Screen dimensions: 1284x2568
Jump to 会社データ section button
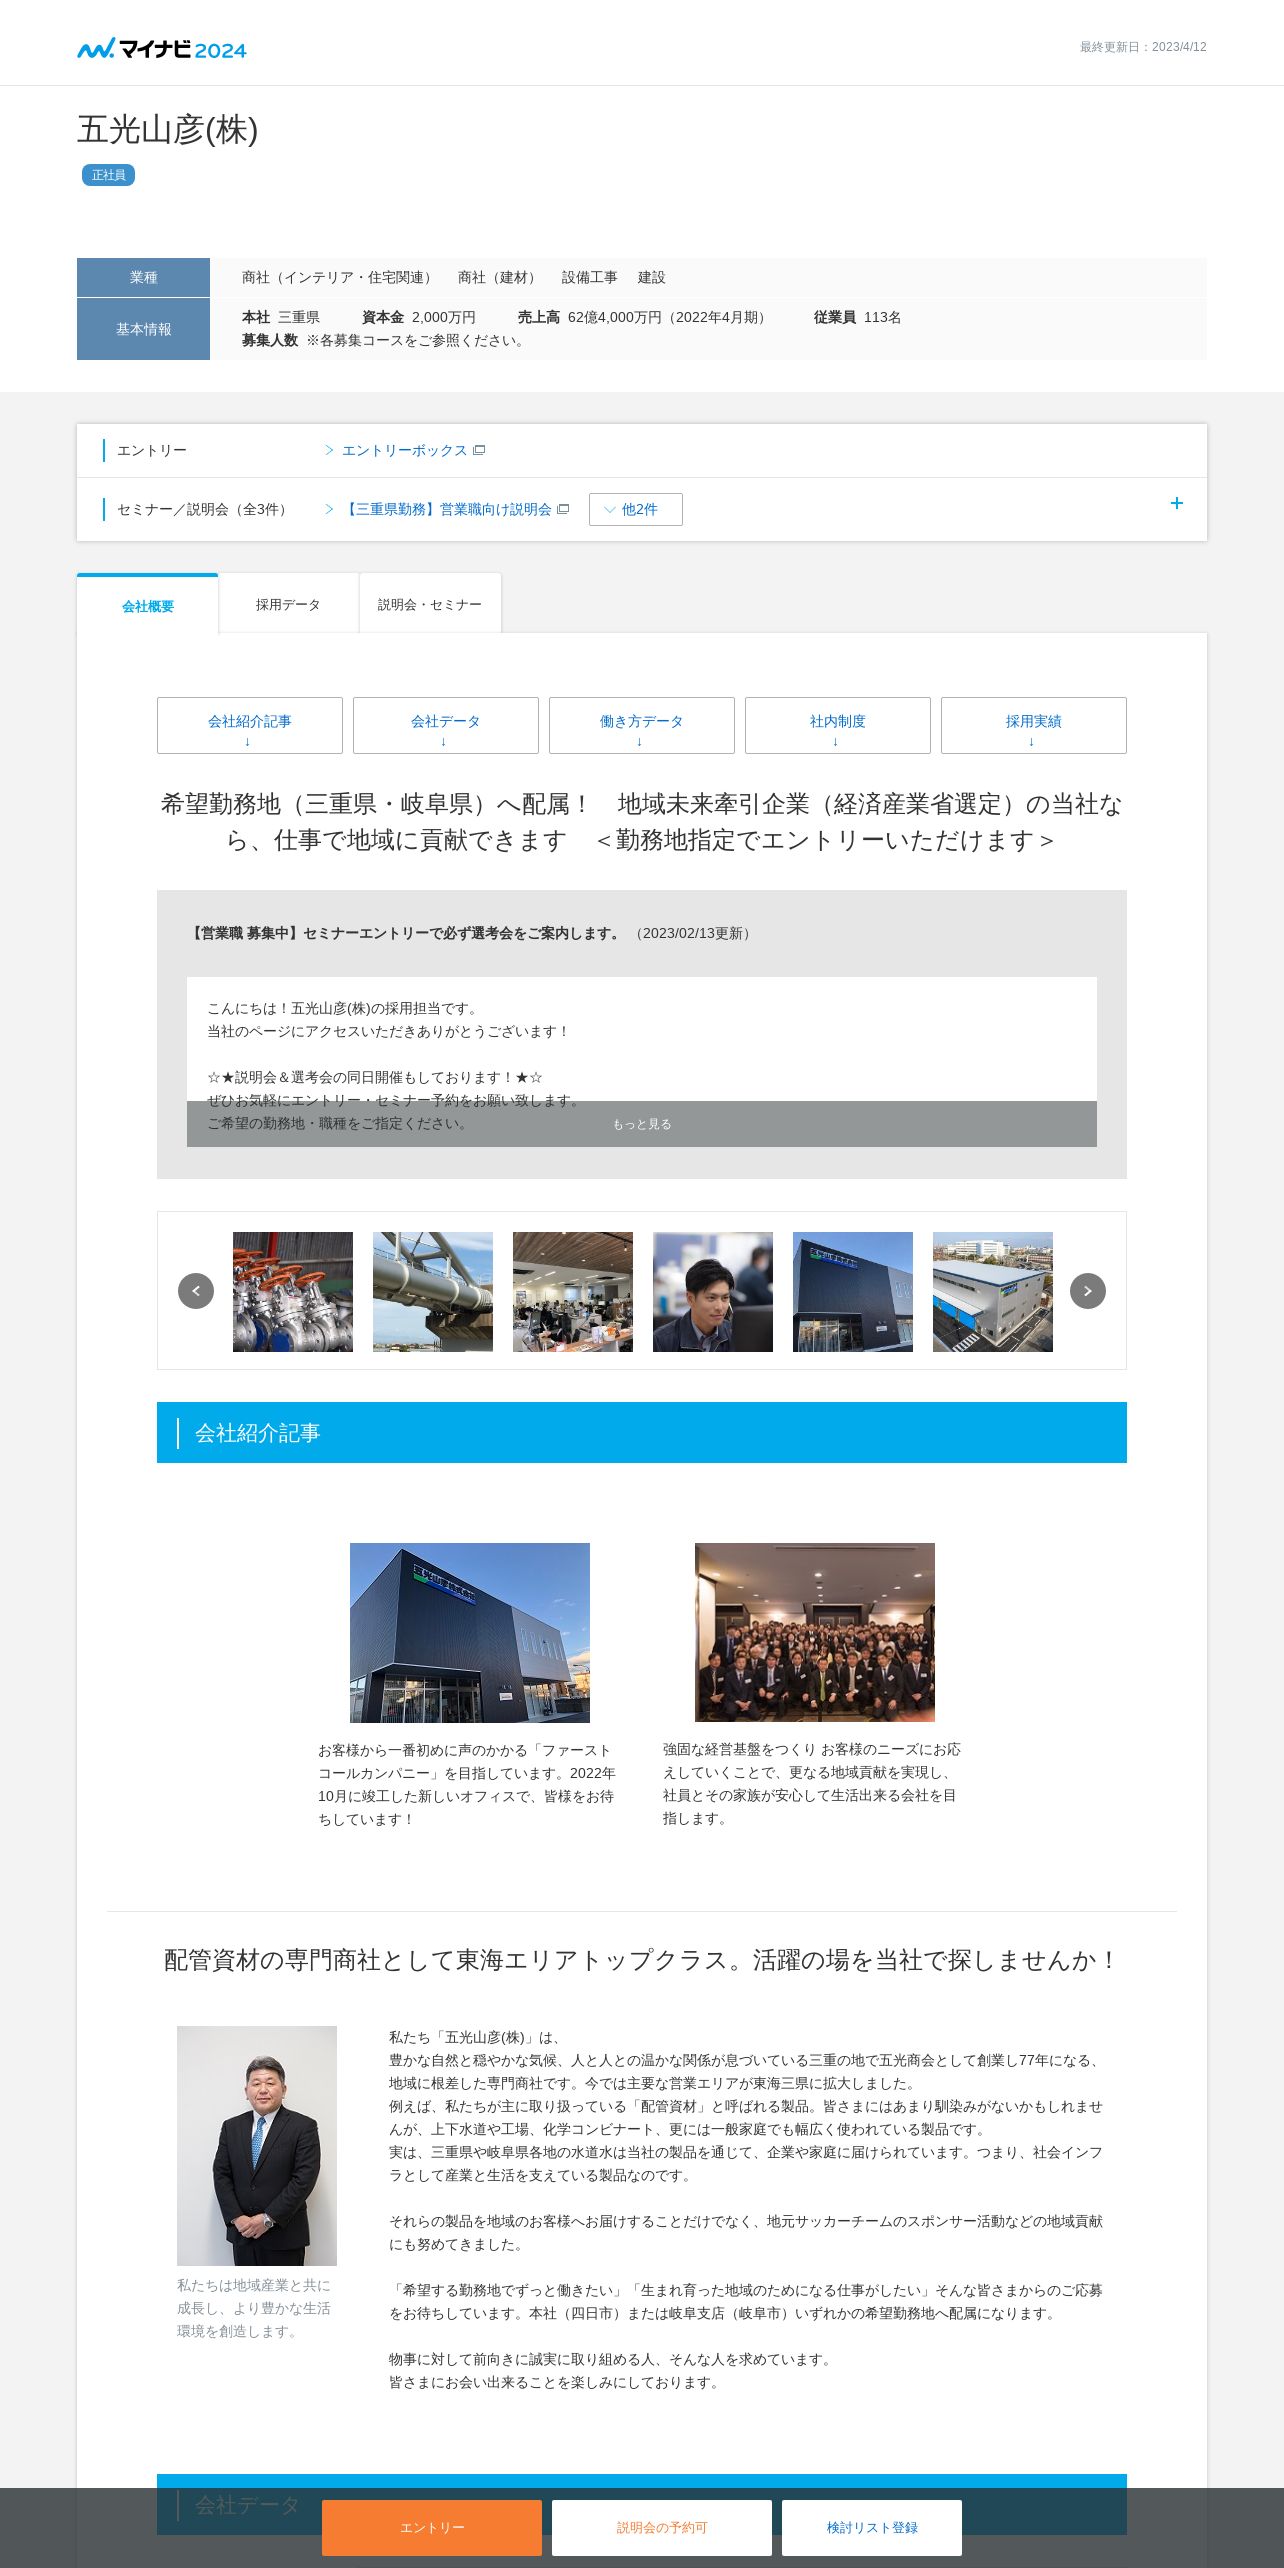coord(446,726)
